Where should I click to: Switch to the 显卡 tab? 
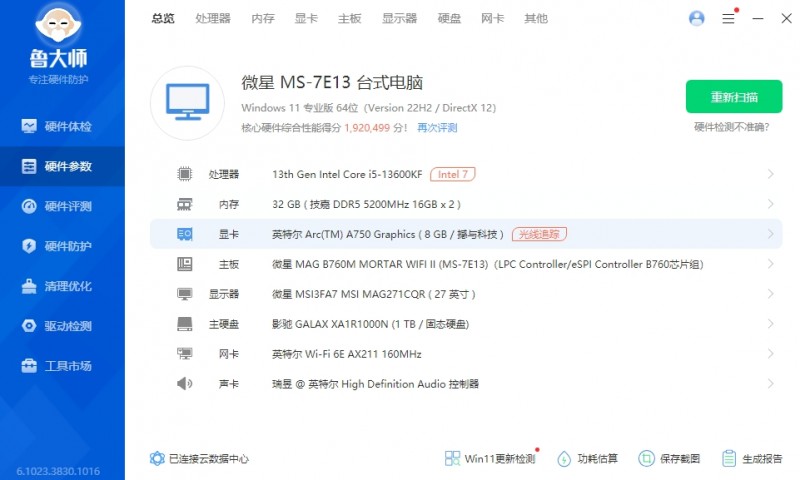tap(306, 19)
